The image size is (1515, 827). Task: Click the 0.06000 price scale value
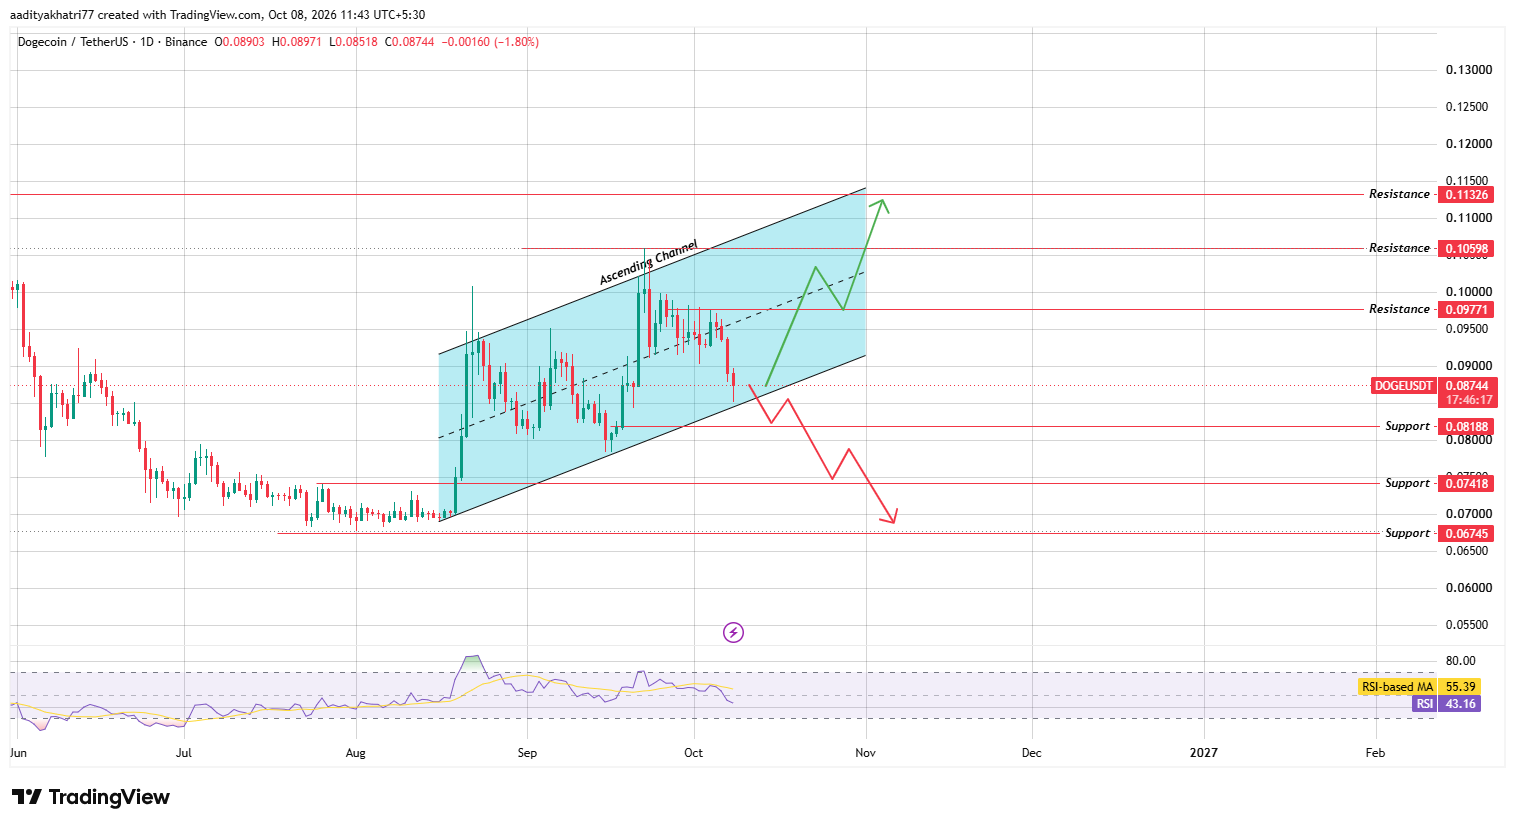click(x=1469, y=588)
